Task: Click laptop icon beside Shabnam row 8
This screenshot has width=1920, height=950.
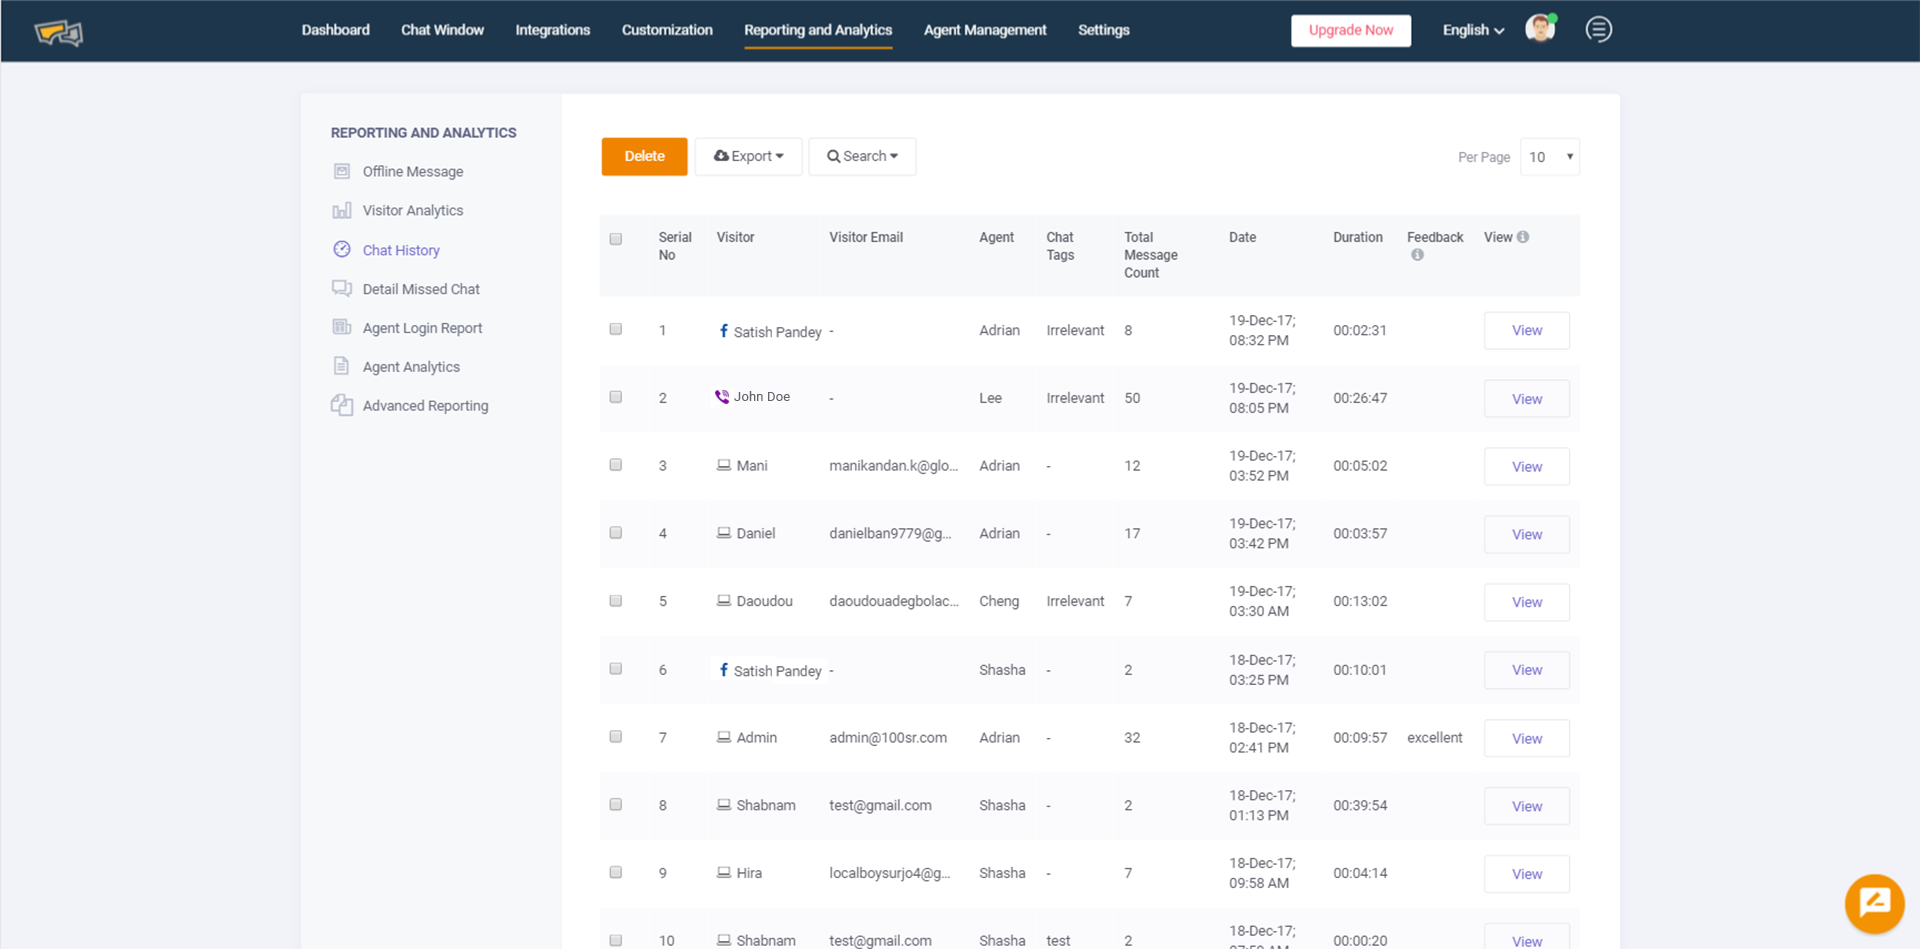Action: [724, 805]
